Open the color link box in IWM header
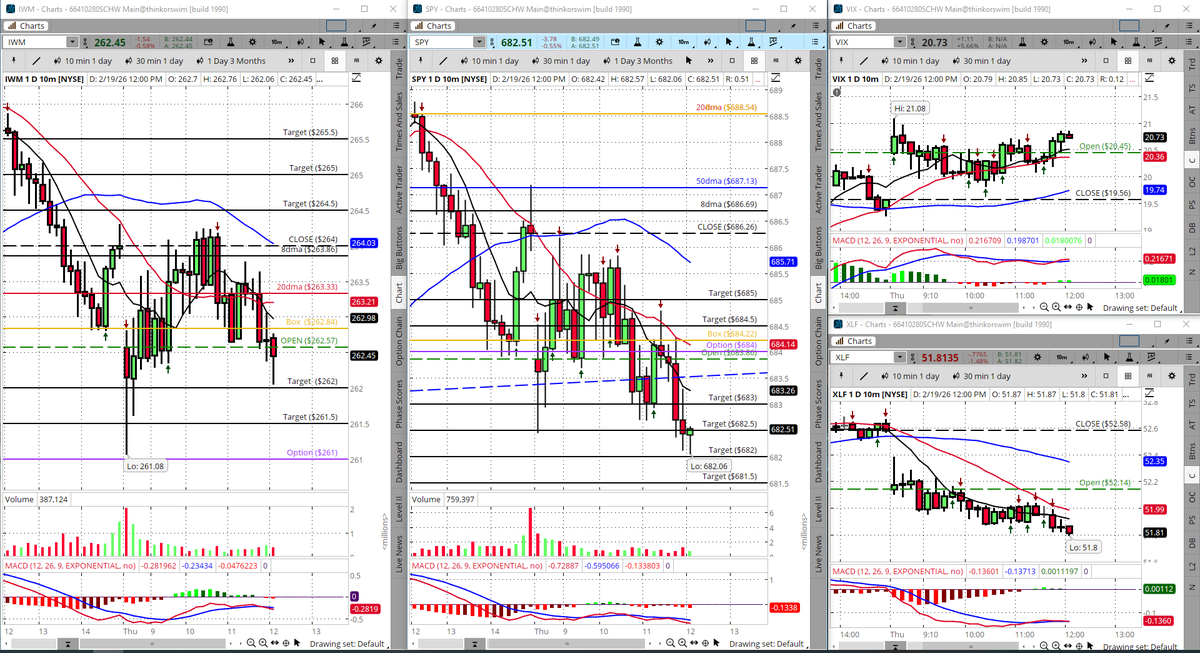 (x=336, y=26)
